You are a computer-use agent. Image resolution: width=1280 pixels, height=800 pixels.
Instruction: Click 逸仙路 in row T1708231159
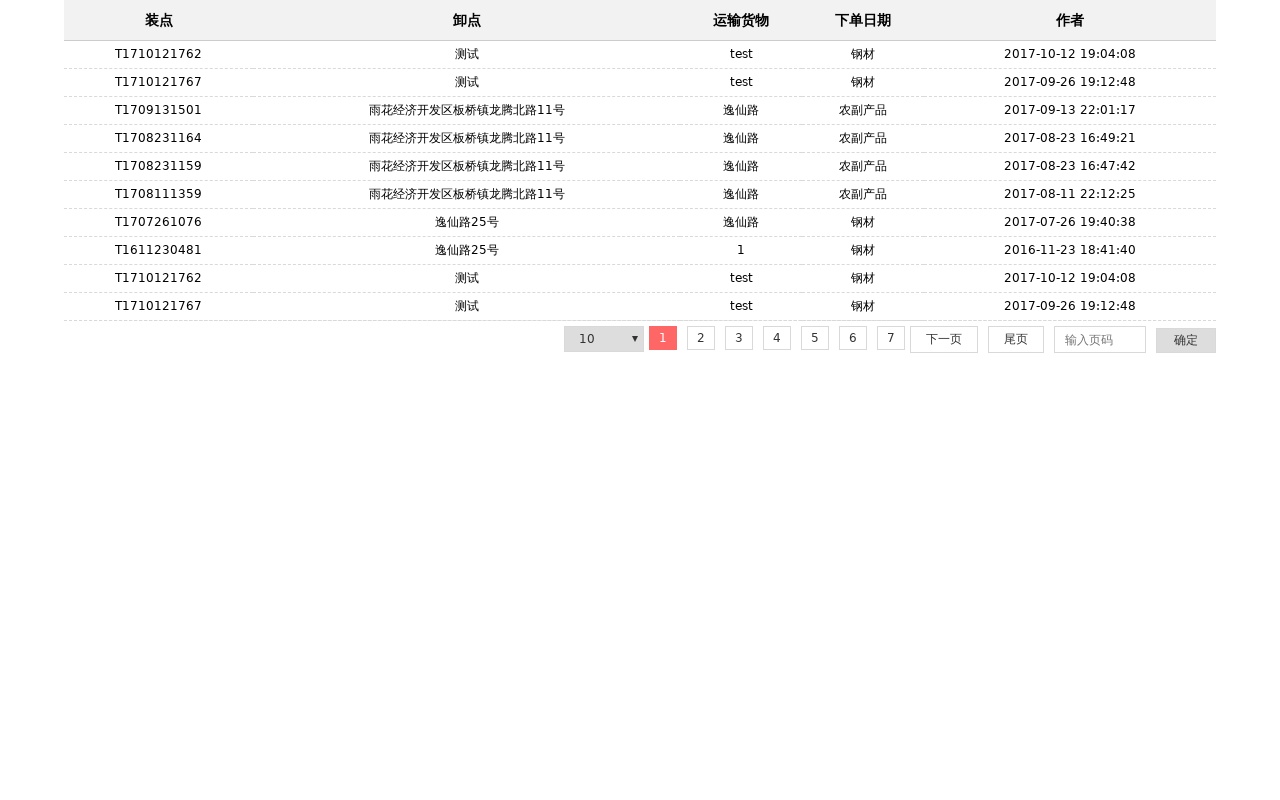point(741,166)
